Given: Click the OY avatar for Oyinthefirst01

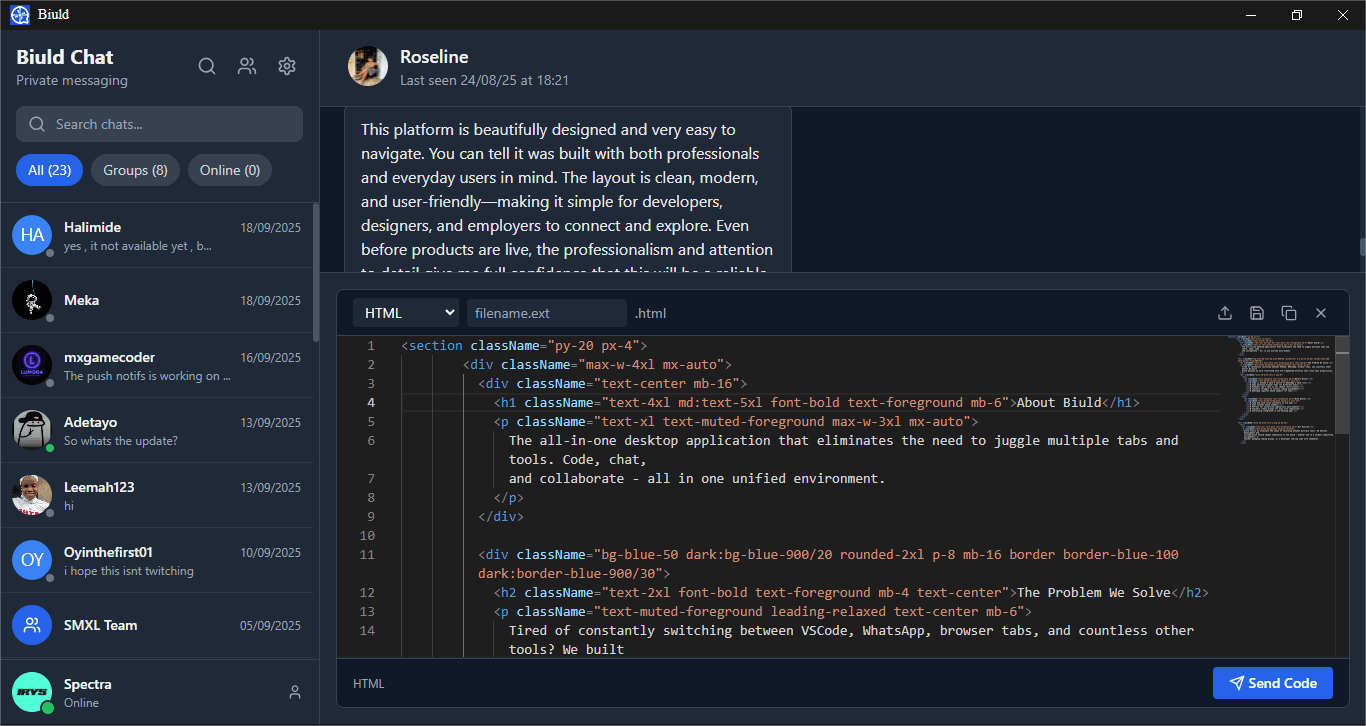Looking at the screenshot, I should 32,560.
